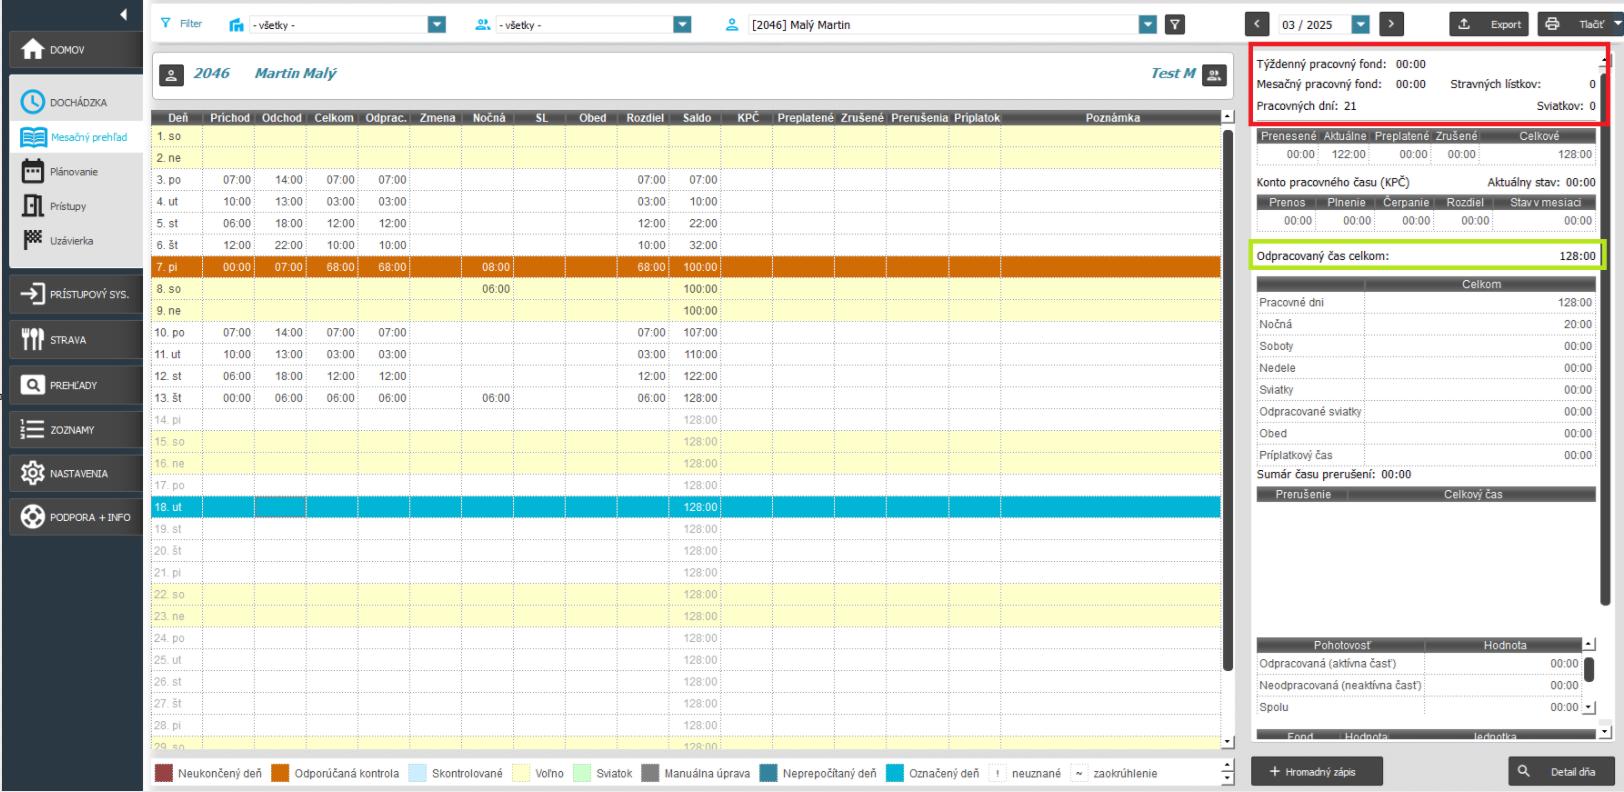Go to previous month arrow
The image size is (1624, 792).
pyautogui.click(x=1258, y=25)
